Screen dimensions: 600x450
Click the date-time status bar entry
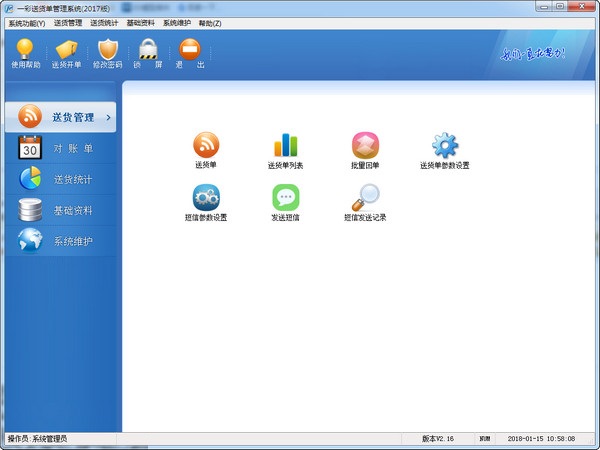(x=541, y=439)
